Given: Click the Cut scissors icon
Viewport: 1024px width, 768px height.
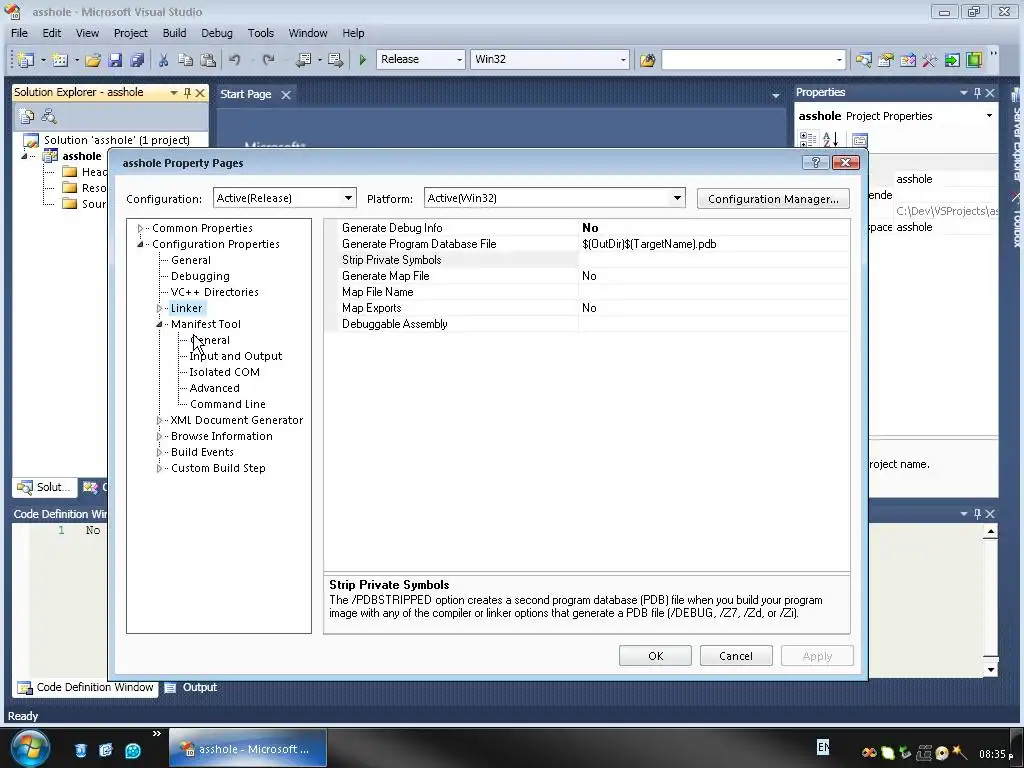Looking at the screenshot, I should (163, 59).
